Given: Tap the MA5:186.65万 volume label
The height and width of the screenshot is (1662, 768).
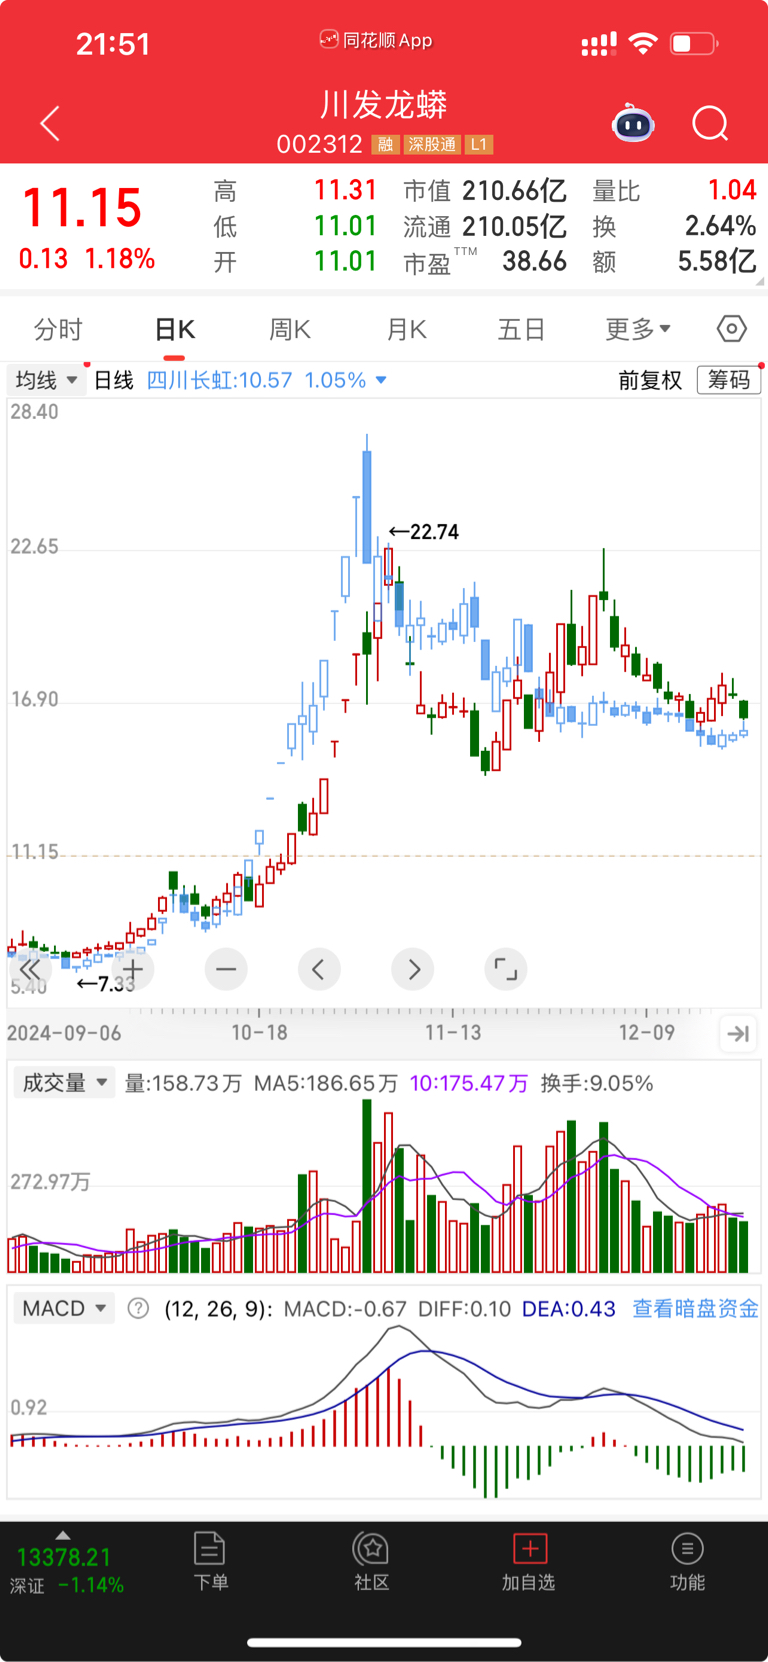Looking at the screenshot, I should (x=326, y=1083).
